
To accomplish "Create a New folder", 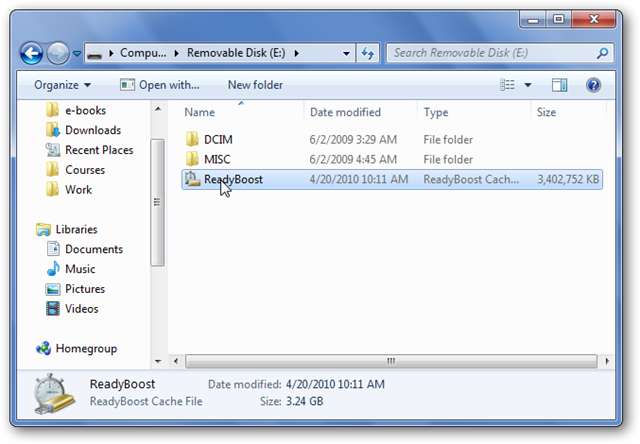I will tap(255, 85).
